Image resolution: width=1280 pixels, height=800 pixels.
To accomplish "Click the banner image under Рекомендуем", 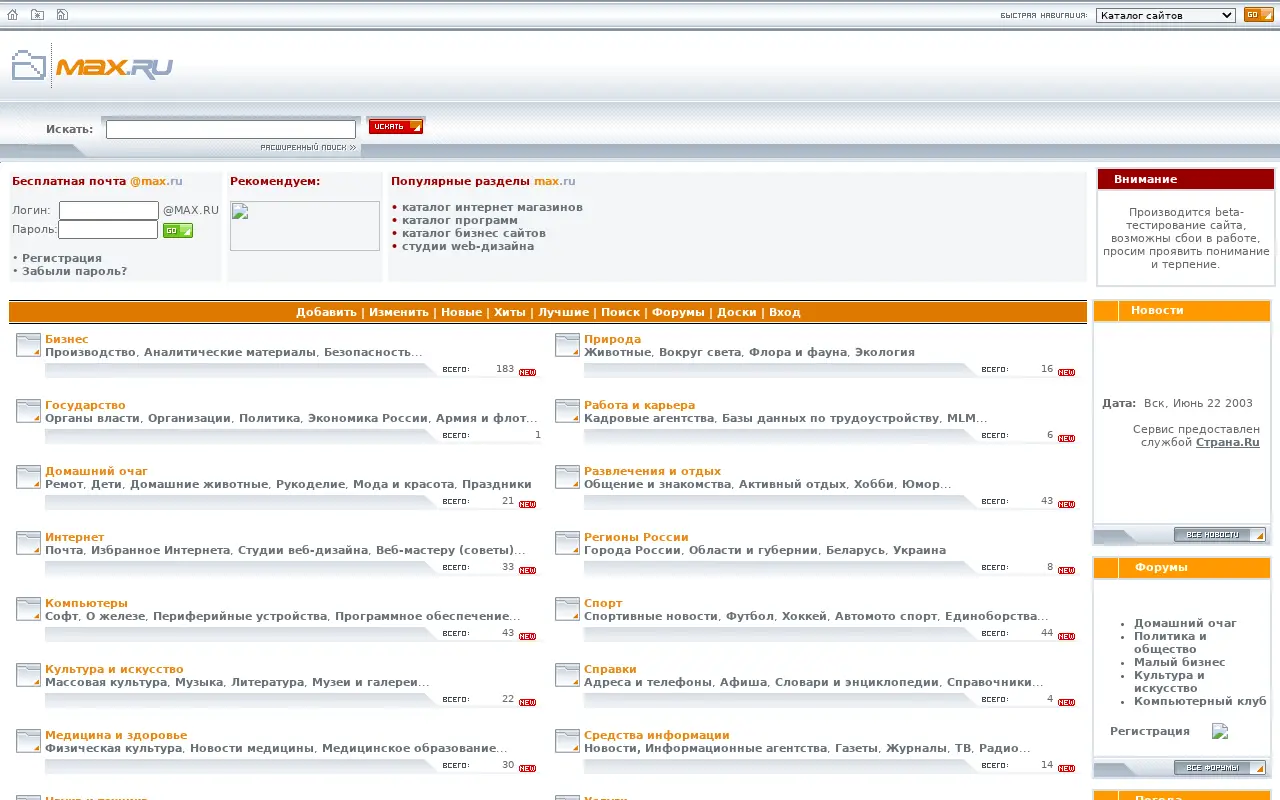I will (305, 226).
